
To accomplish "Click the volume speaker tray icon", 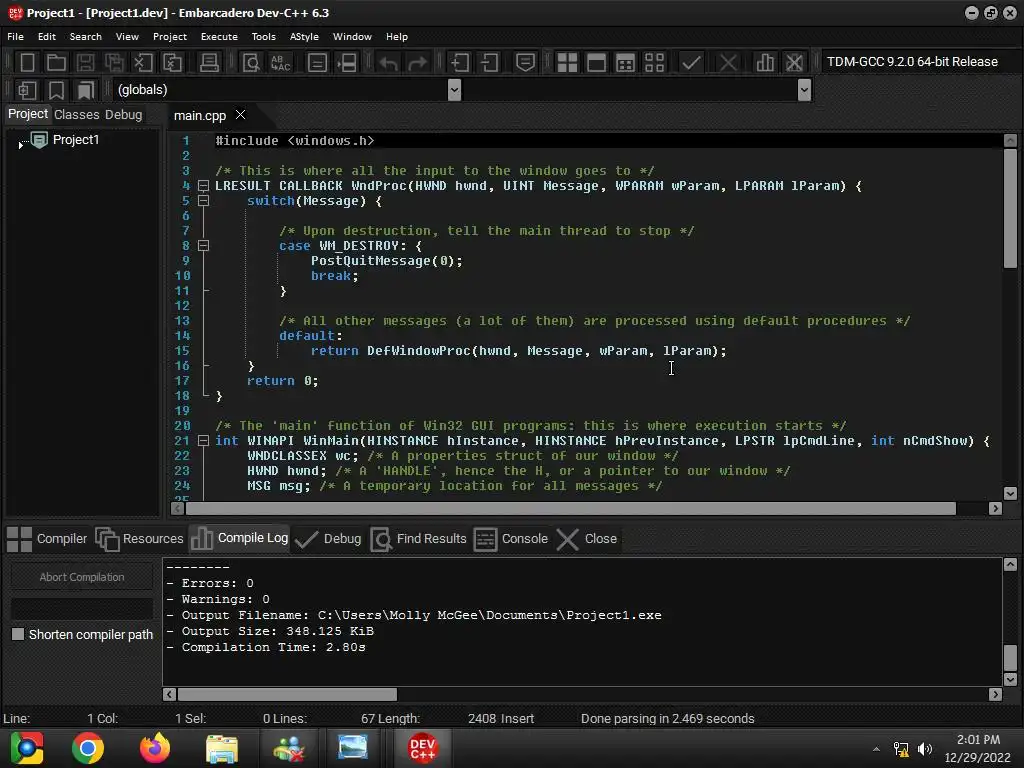I will point(925,749).
